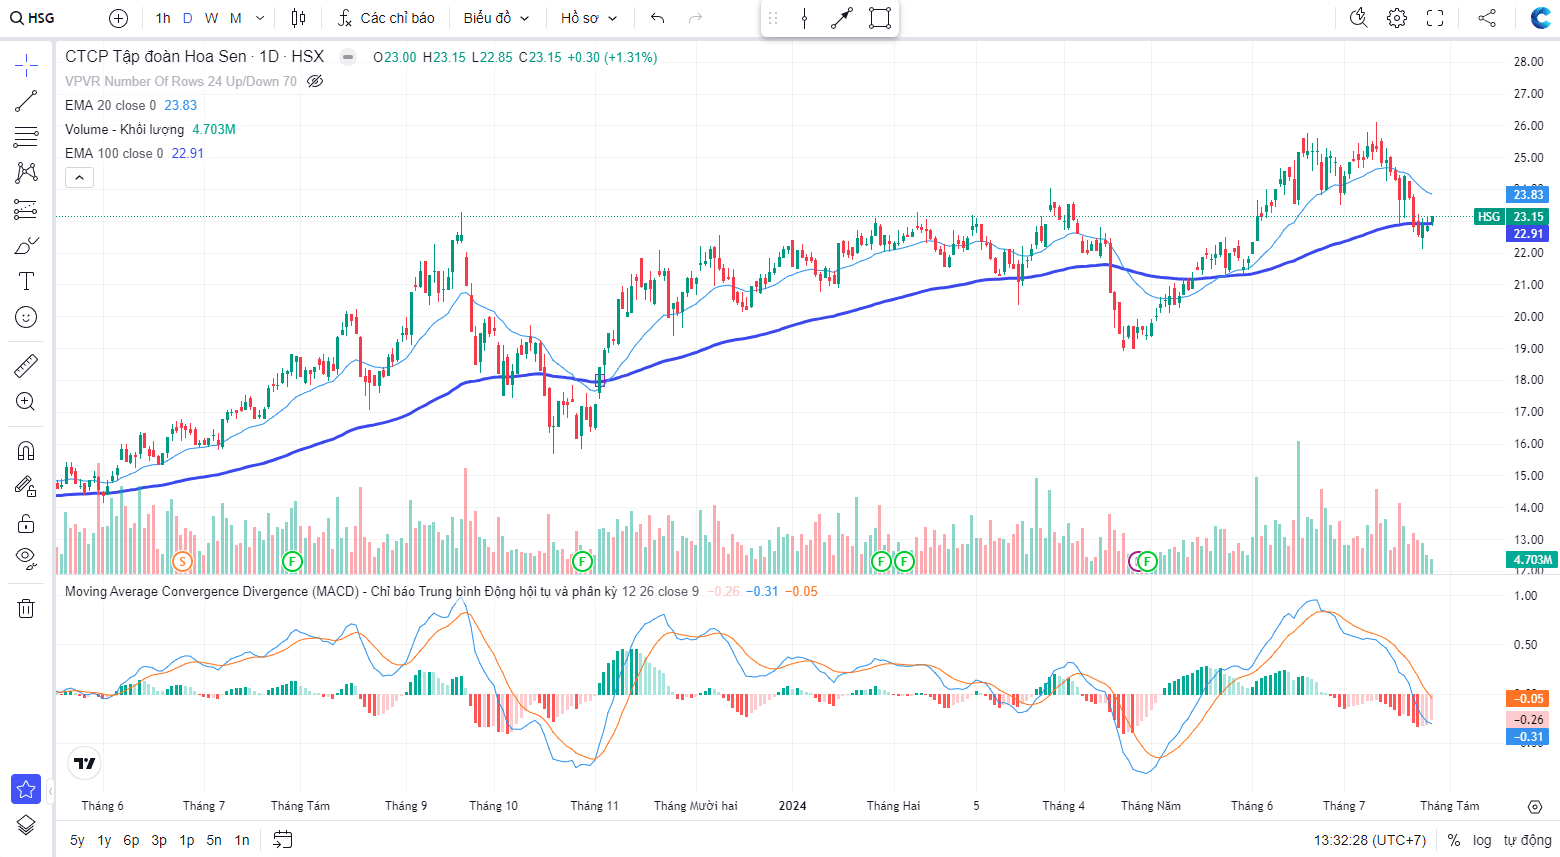Grab the floating drawing toolbar handle

pos(772,18)
